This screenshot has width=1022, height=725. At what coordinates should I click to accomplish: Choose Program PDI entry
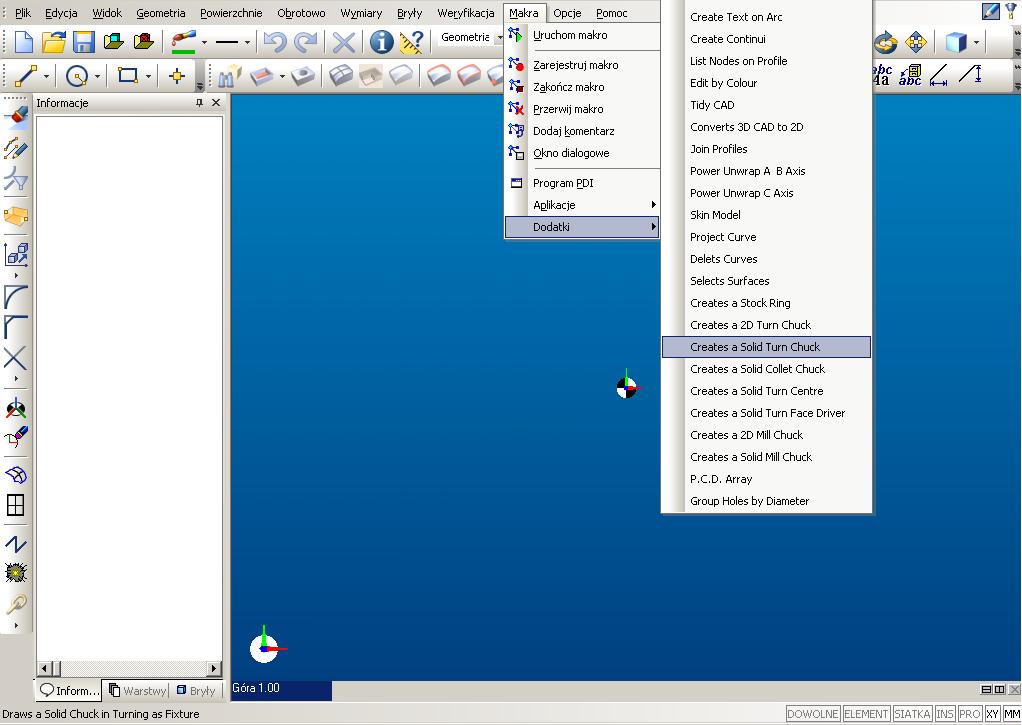click(x=583, y=183)
